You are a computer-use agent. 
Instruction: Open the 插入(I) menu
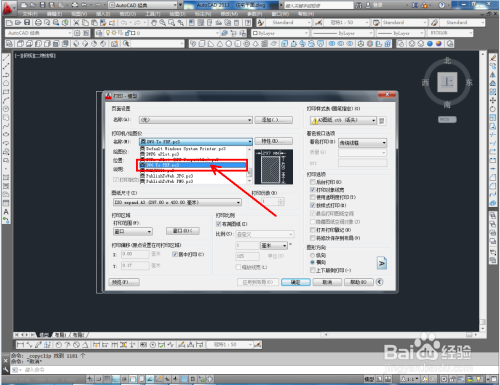pyautogui.click(x=103, y=14)
